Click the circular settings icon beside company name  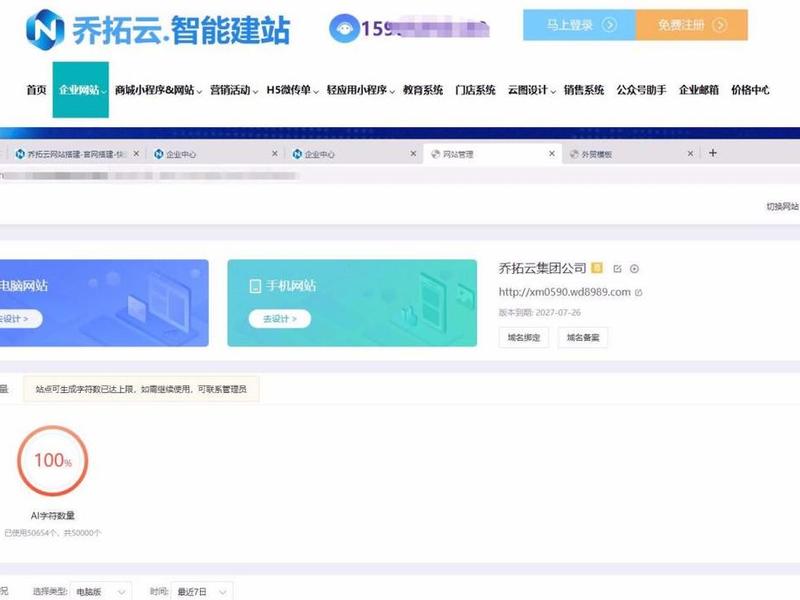click(634, 269)
